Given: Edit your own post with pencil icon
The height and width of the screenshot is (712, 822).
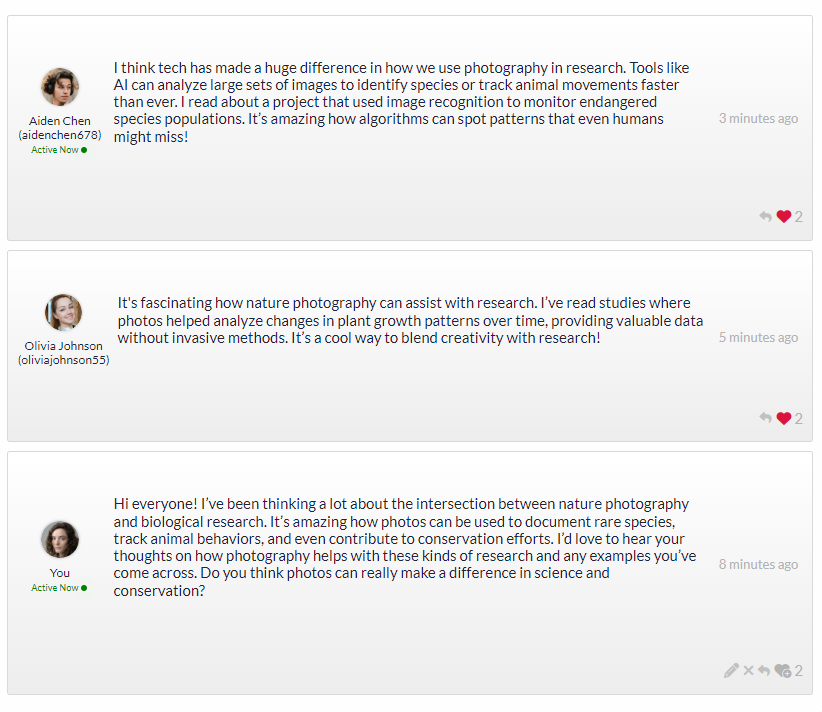Looking at the screenshot, I should tap(731, 671).
